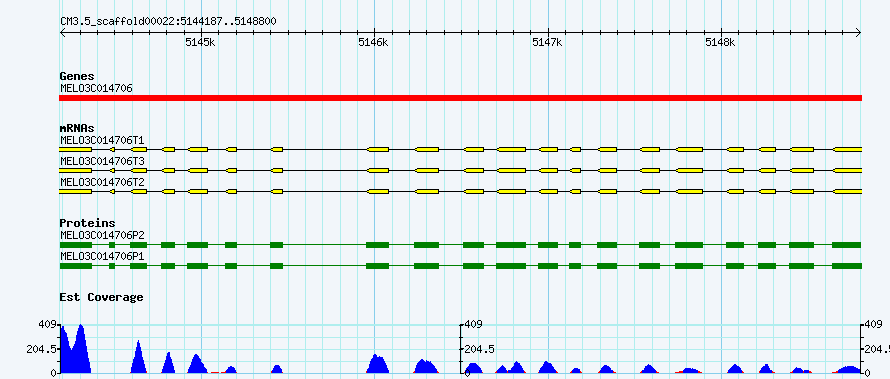Click the 5146k ruler label
Screen dimensions: 890x379
pyautogui.click(x=373, y=42)
